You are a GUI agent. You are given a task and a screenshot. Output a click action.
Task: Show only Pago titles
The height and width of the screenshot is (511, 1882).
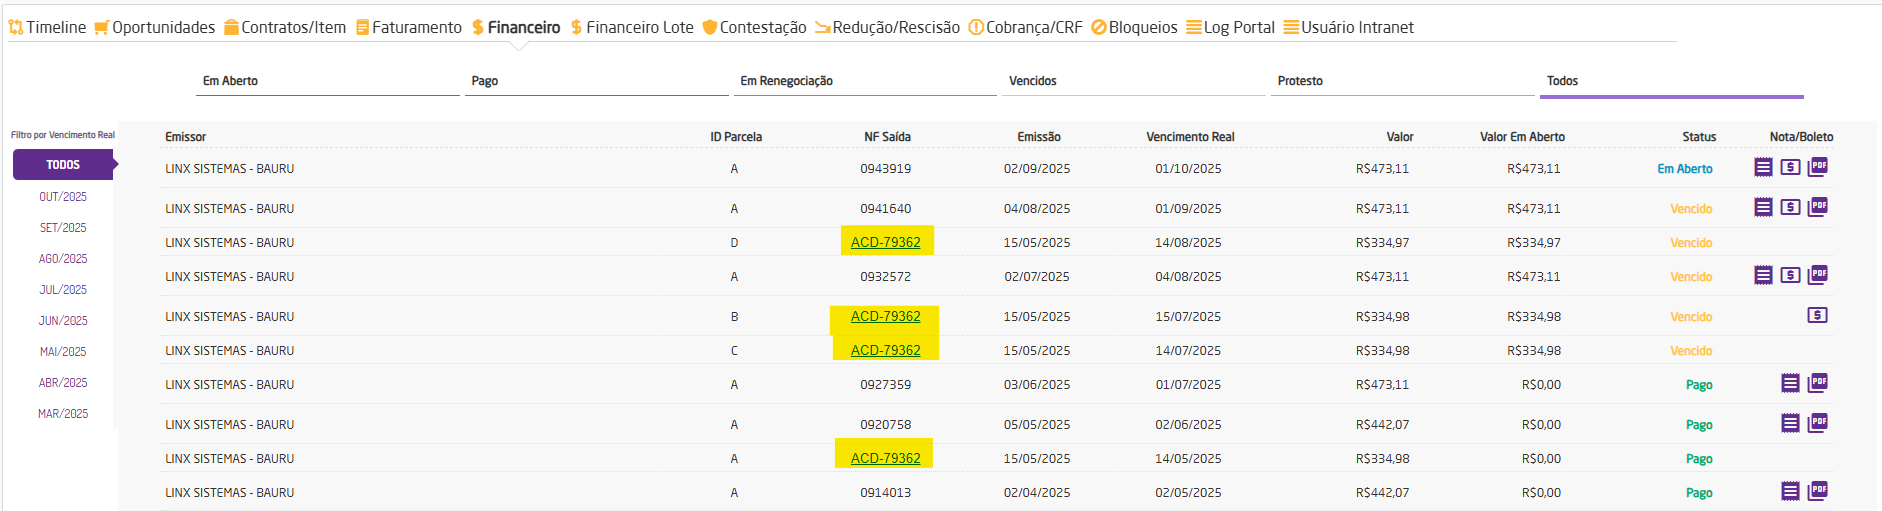[x=597, y=81]
